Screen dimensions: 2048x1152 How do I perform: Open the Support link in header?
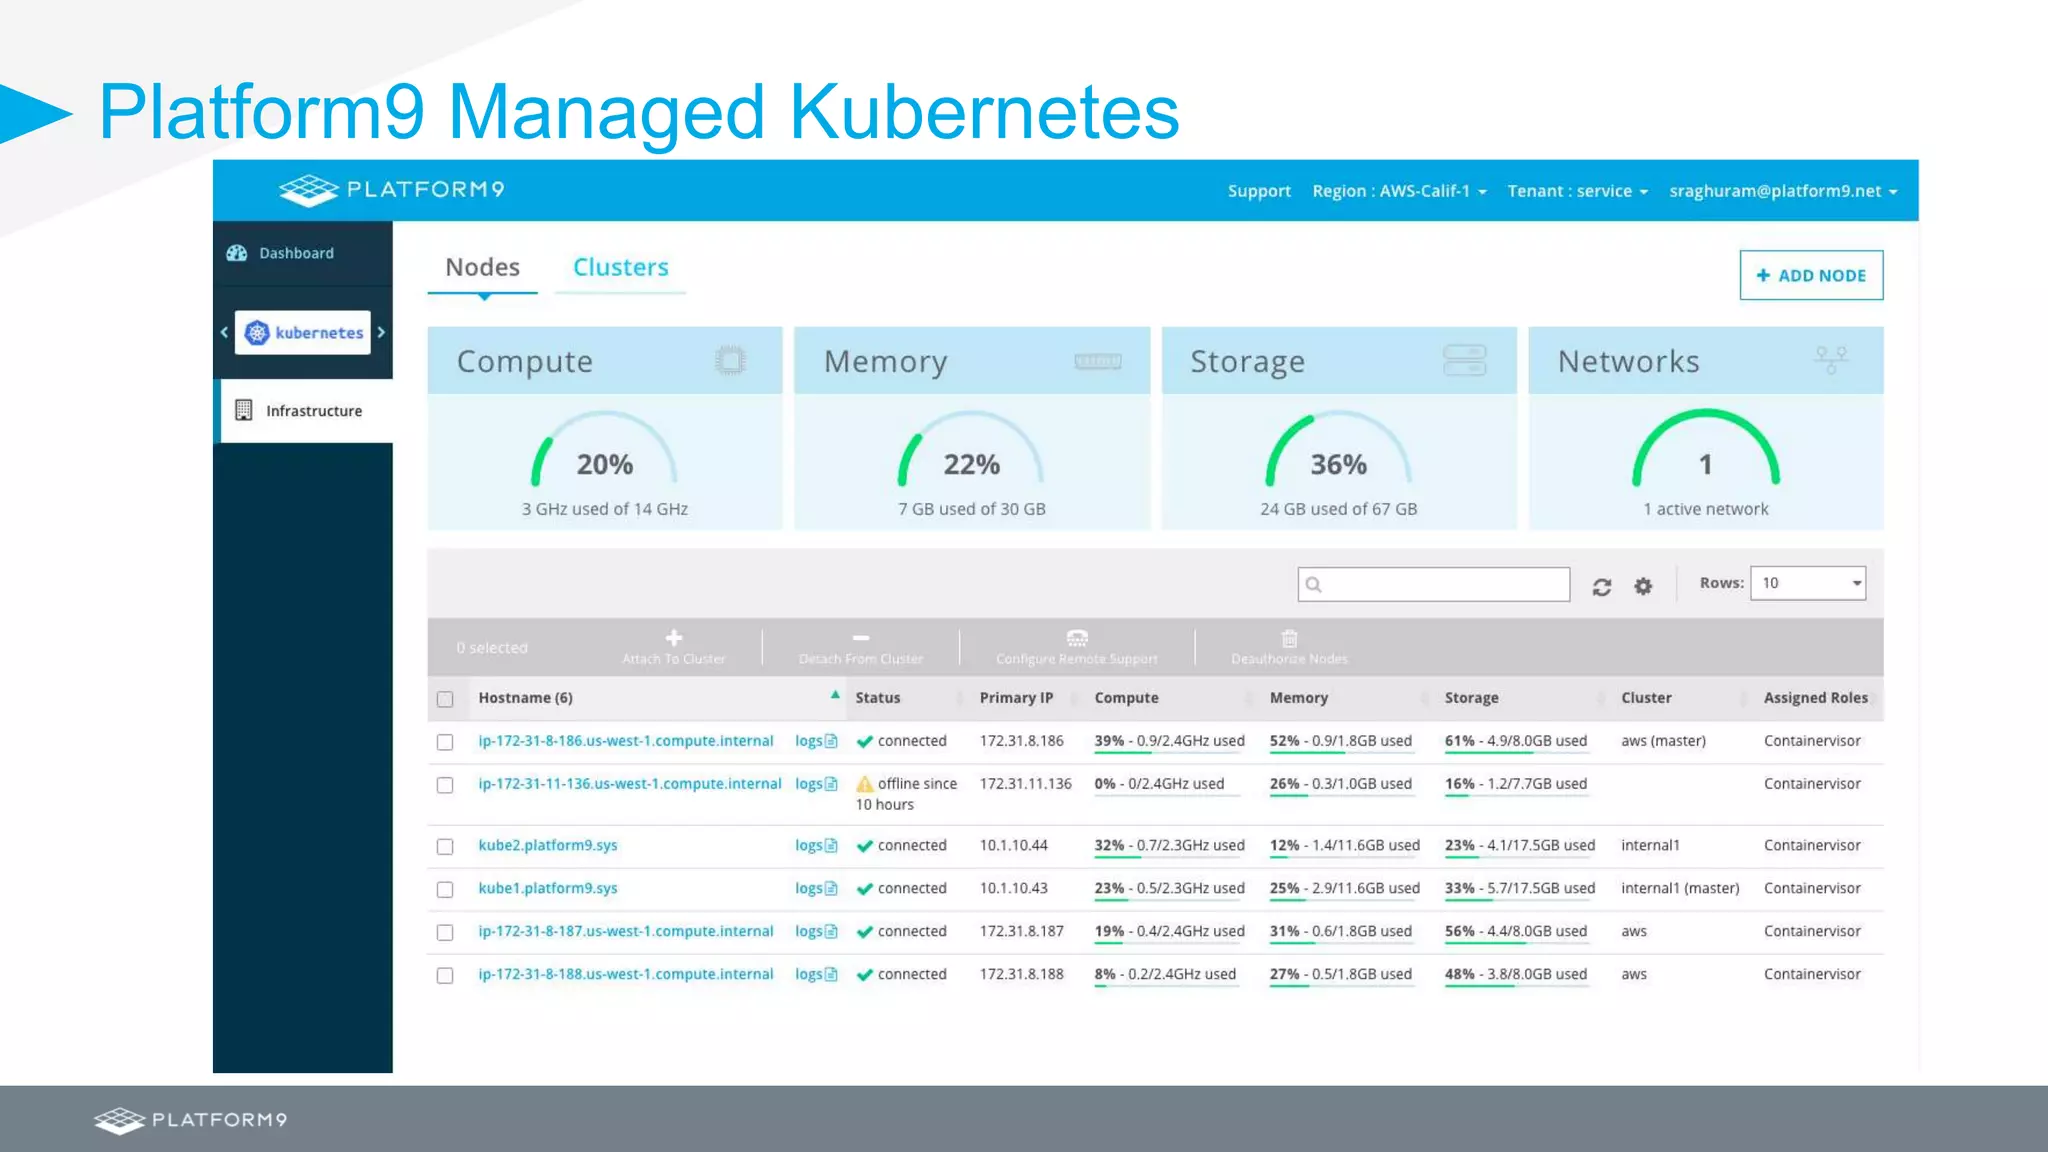1259,191
